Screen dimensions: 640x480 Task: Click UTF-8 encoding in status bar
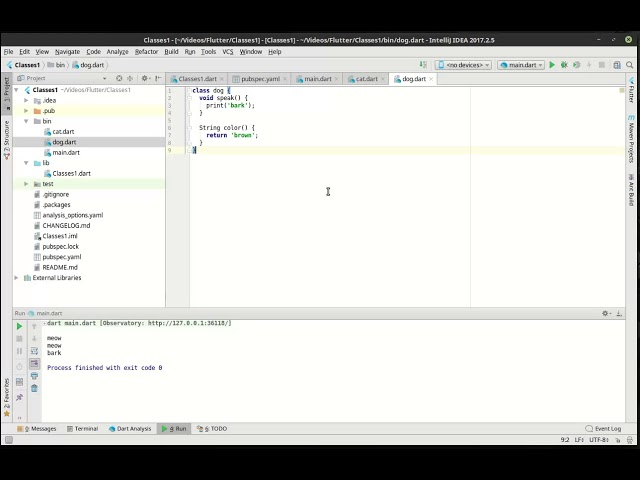[599, 440]
